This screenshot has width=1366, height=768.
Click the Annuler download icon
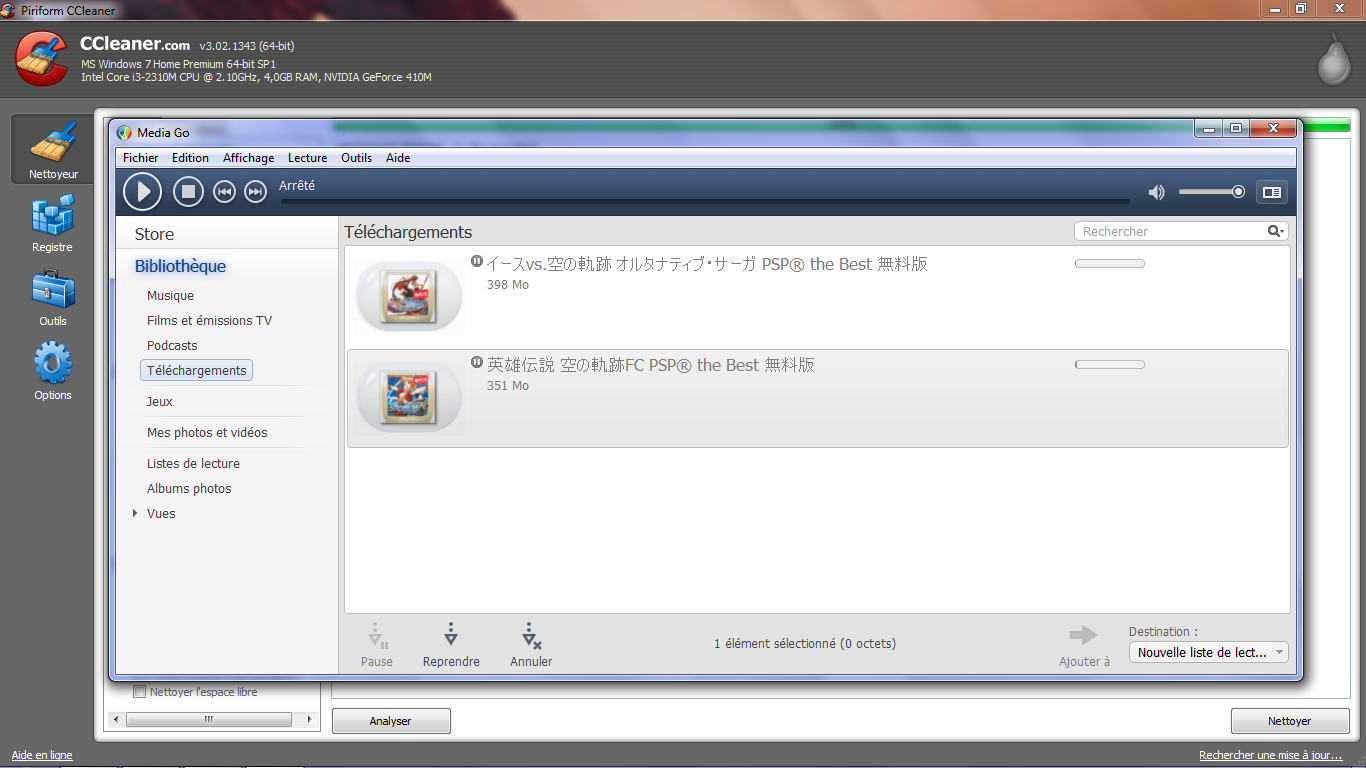pyautogui.click(x=531, y=636)
